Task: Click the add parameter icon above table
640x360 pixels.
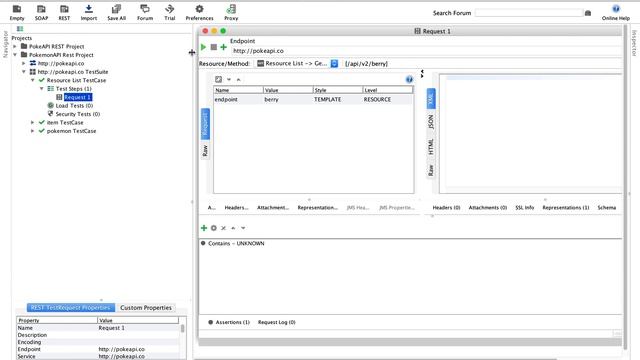Action: (x=218, y=80)
